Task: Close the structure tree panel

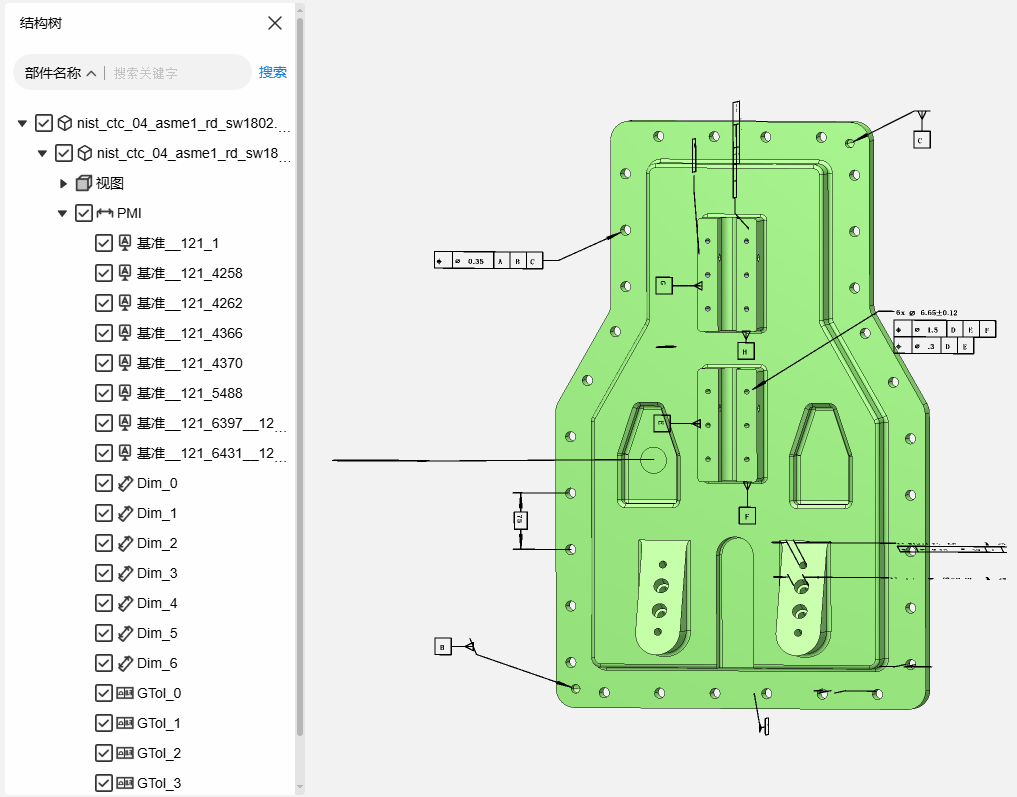Action: [275, 23]
